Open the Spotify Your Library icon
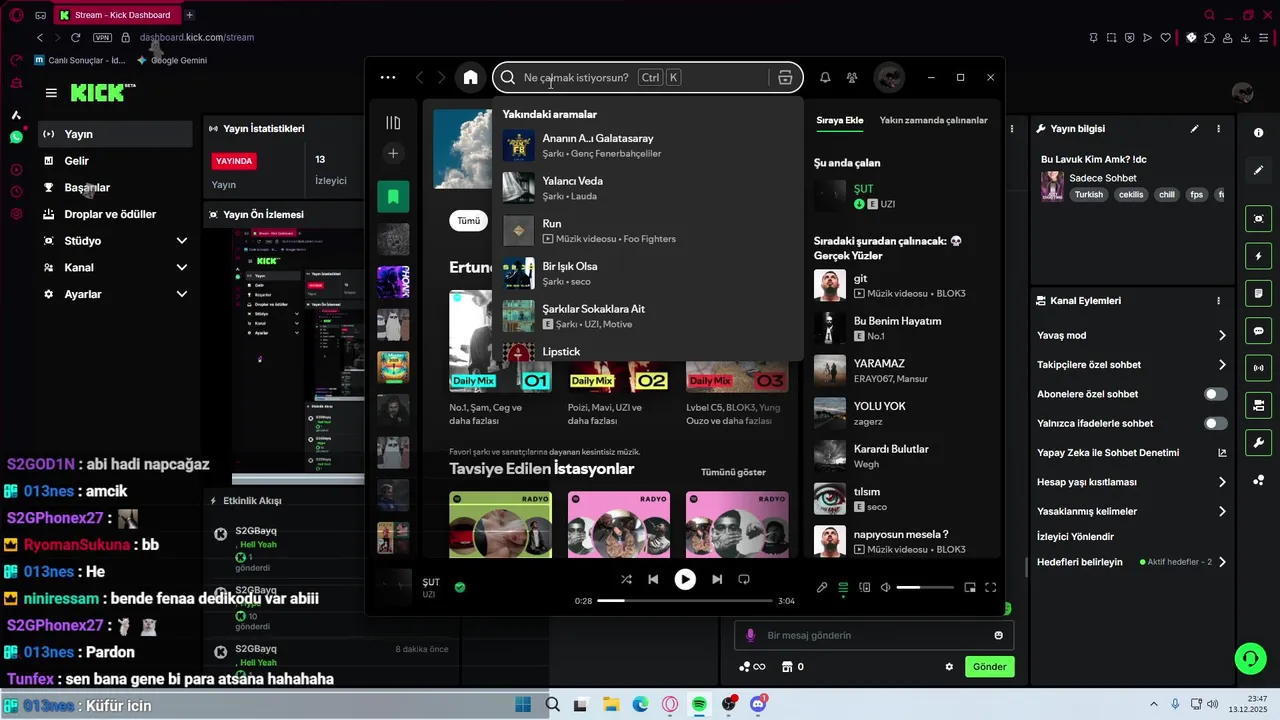Image resolution: width=1280 pixels, height=720 pixels. coord(393,123)
